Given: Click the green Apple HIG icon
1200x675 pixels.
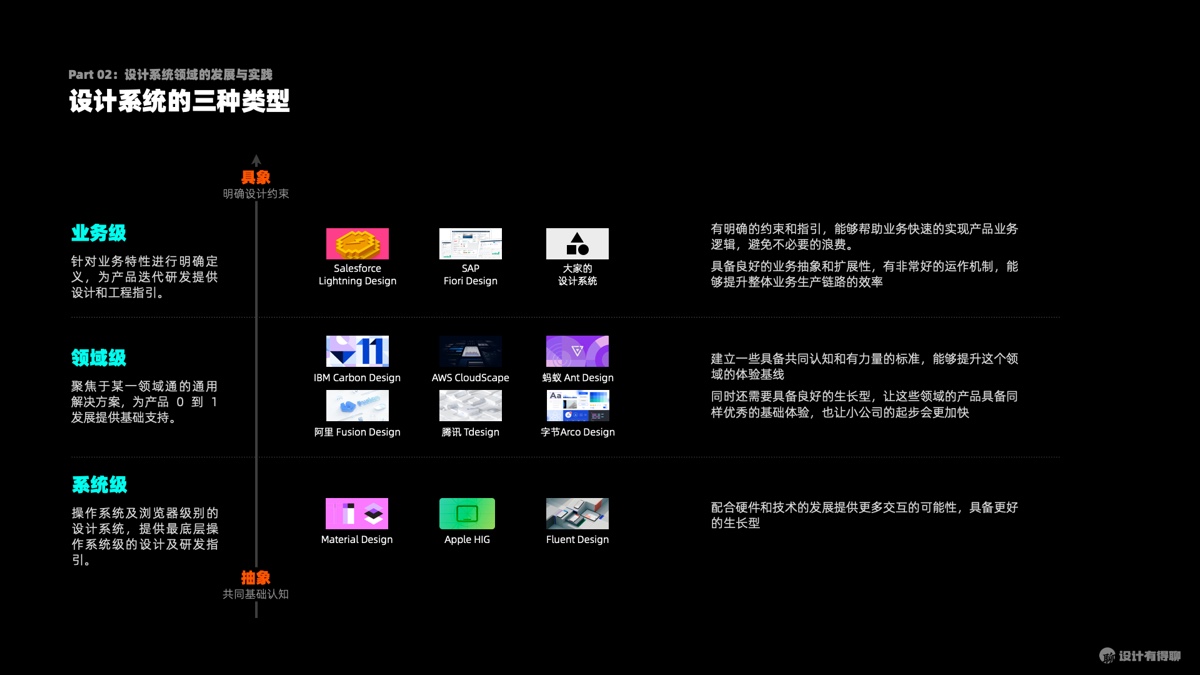Looking at the screenshot, I should 467,514.
